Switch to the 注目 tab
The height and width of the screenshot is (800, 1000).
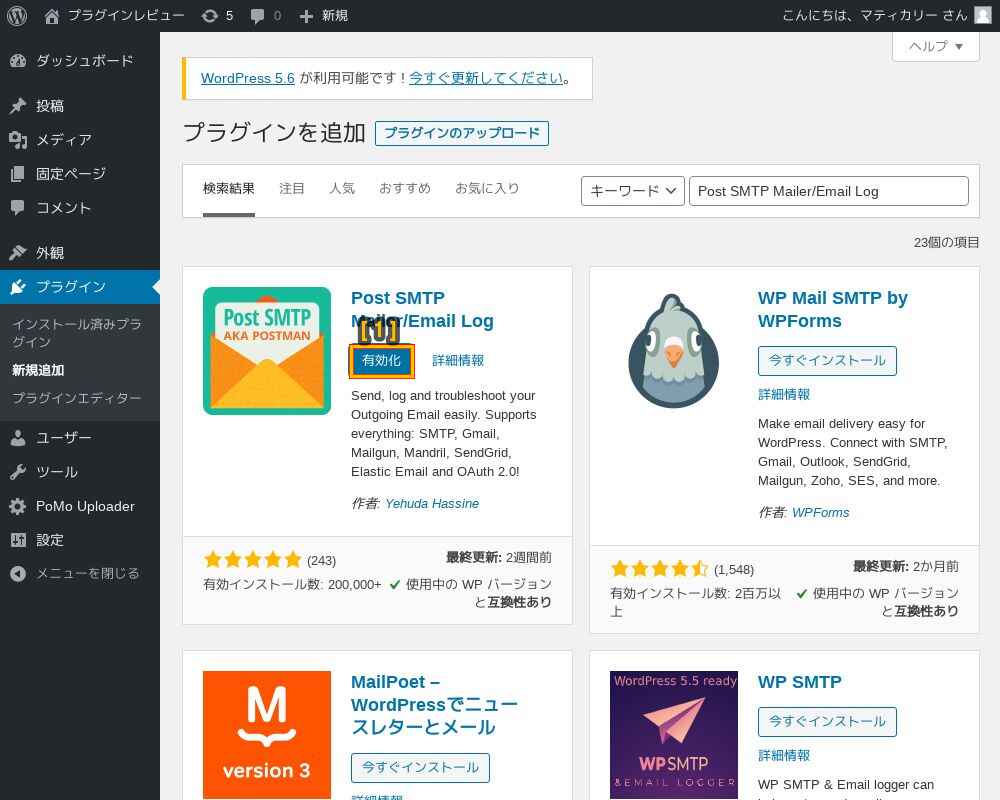291,188
